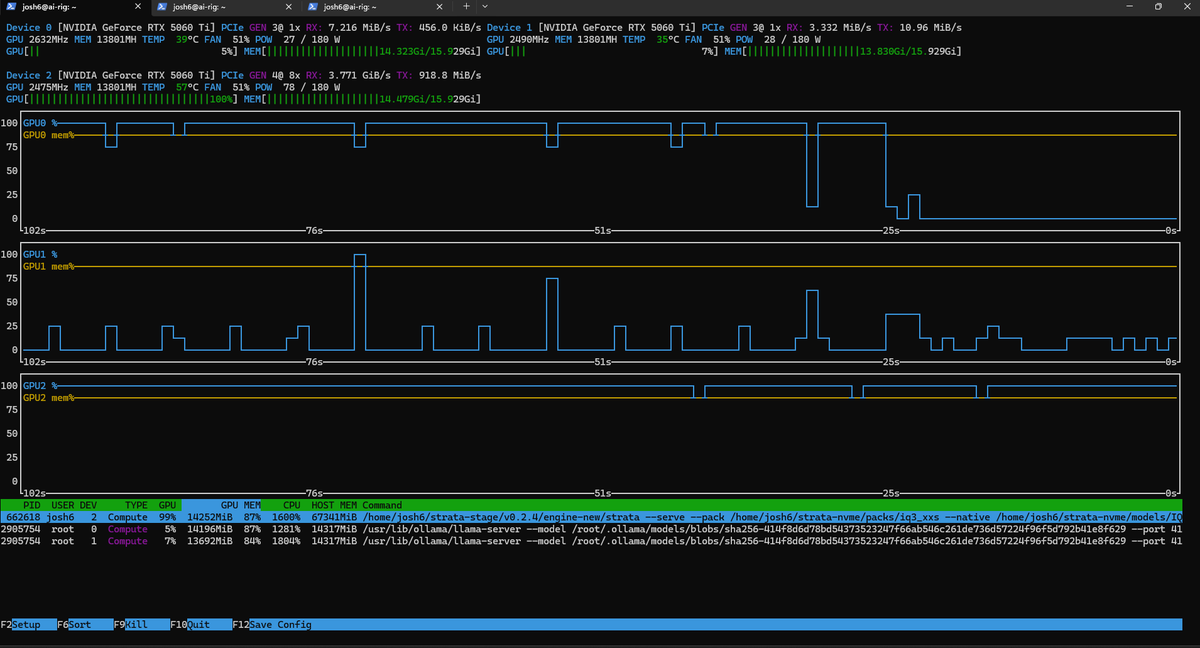Click the TX: 918.8 MiB/s value
1200x648 pixels.
437,75
